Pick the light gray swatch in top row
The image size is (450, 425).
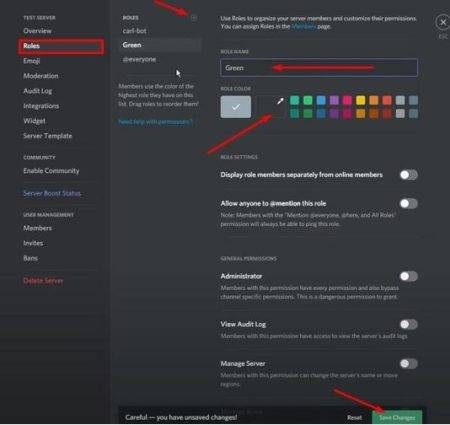pos(400,100)
